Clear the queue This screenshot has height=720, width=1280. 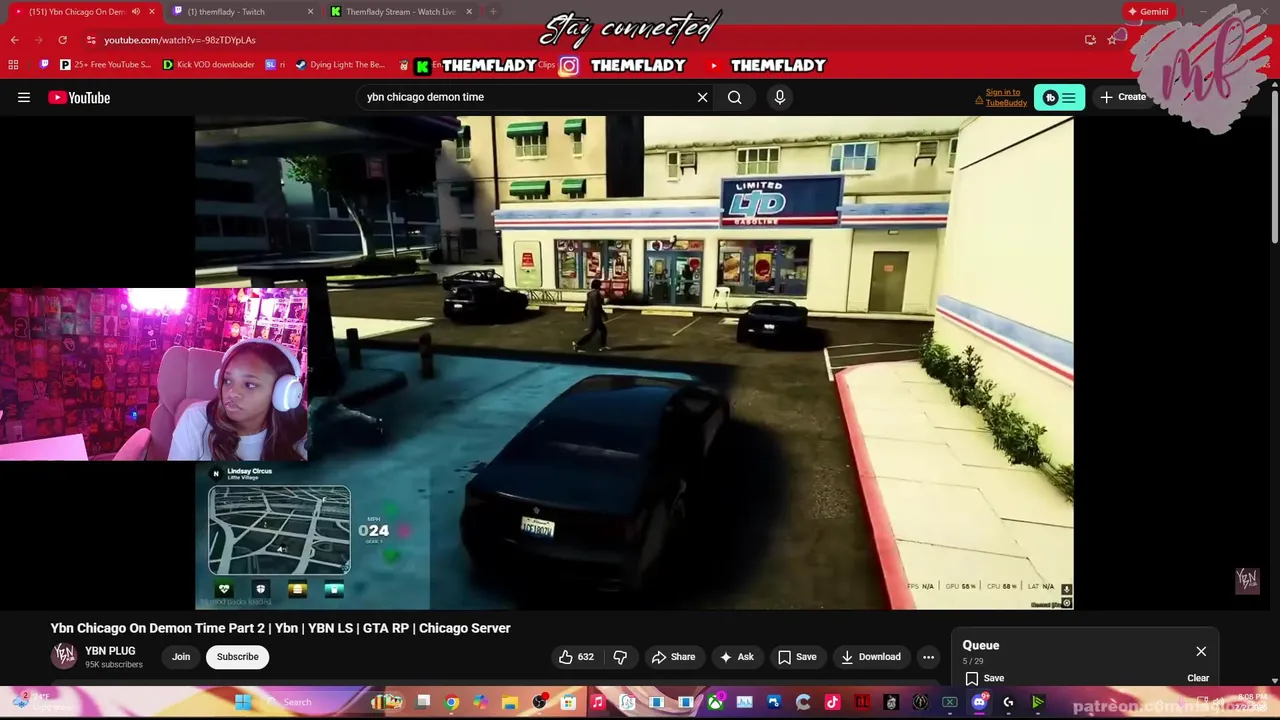[x=1198, y=678]
